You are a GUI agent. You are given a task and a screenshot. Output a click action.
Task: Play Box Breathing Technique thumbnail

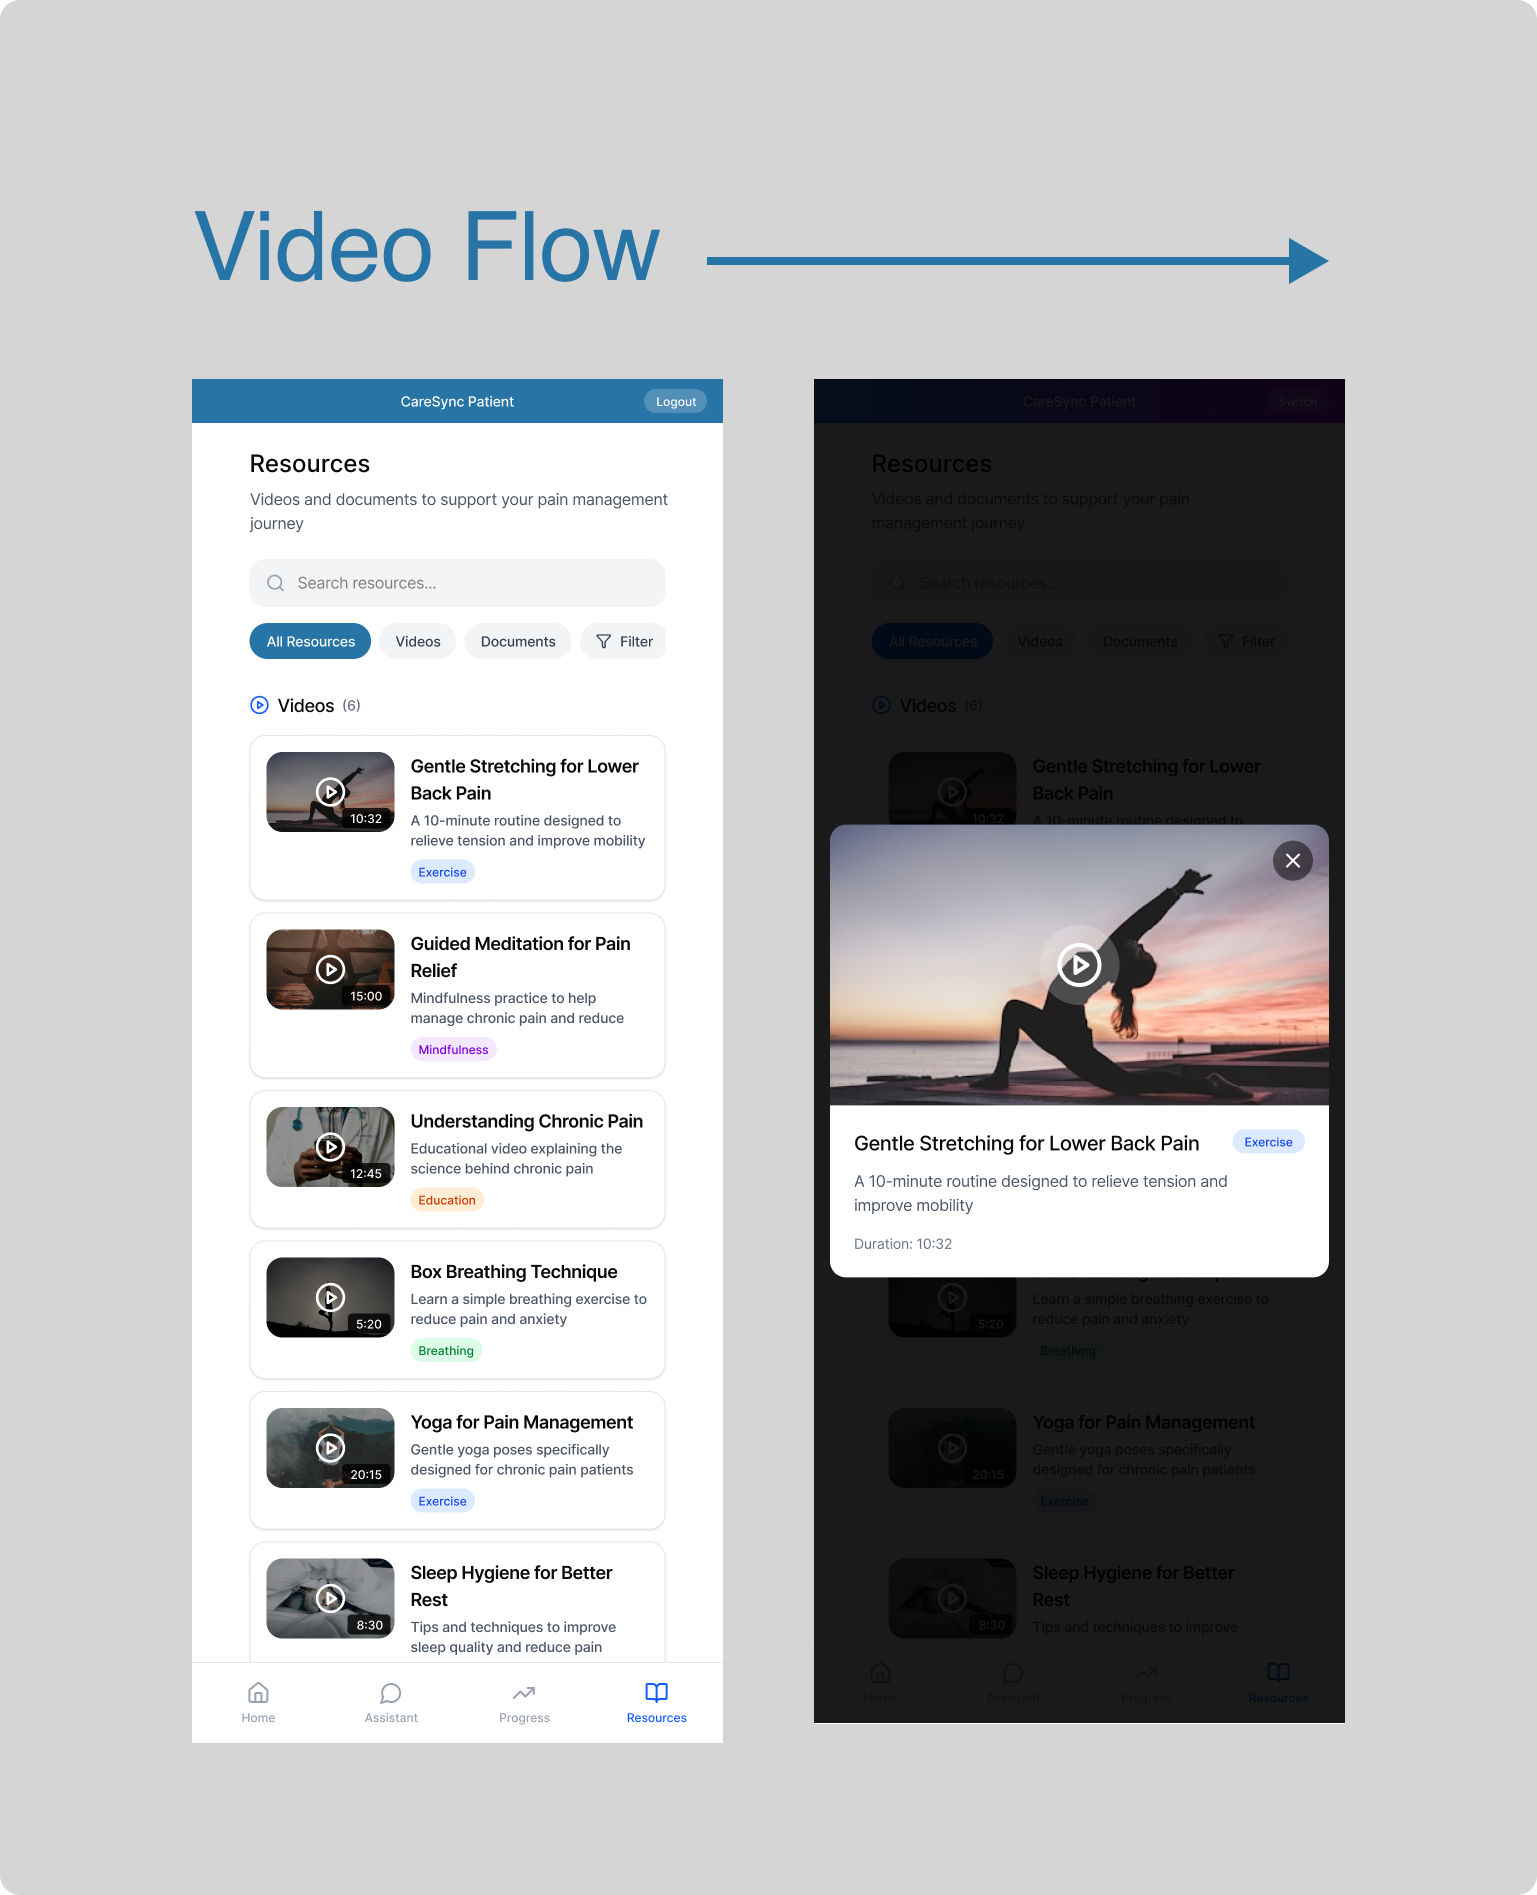point(330,1297)
